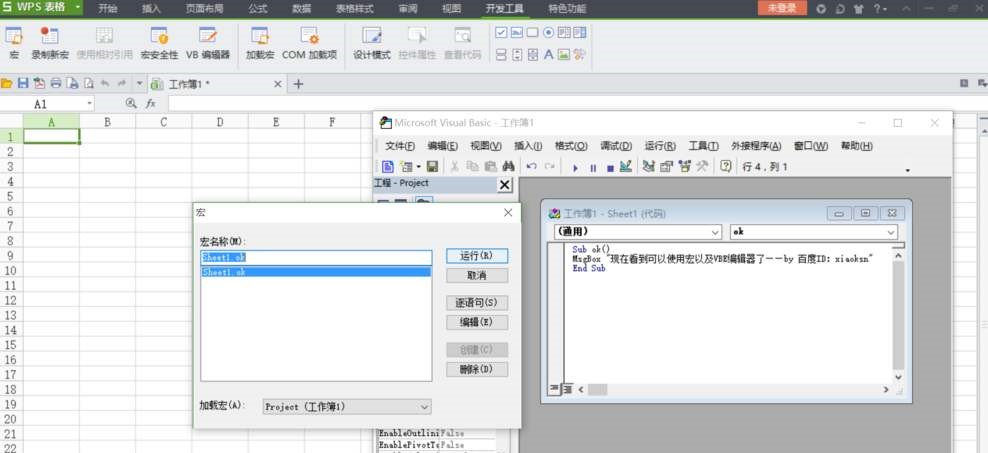Screen dimensions: 988x453
Task: Open the COM 加载项 dialog
Action: point(309,42)
